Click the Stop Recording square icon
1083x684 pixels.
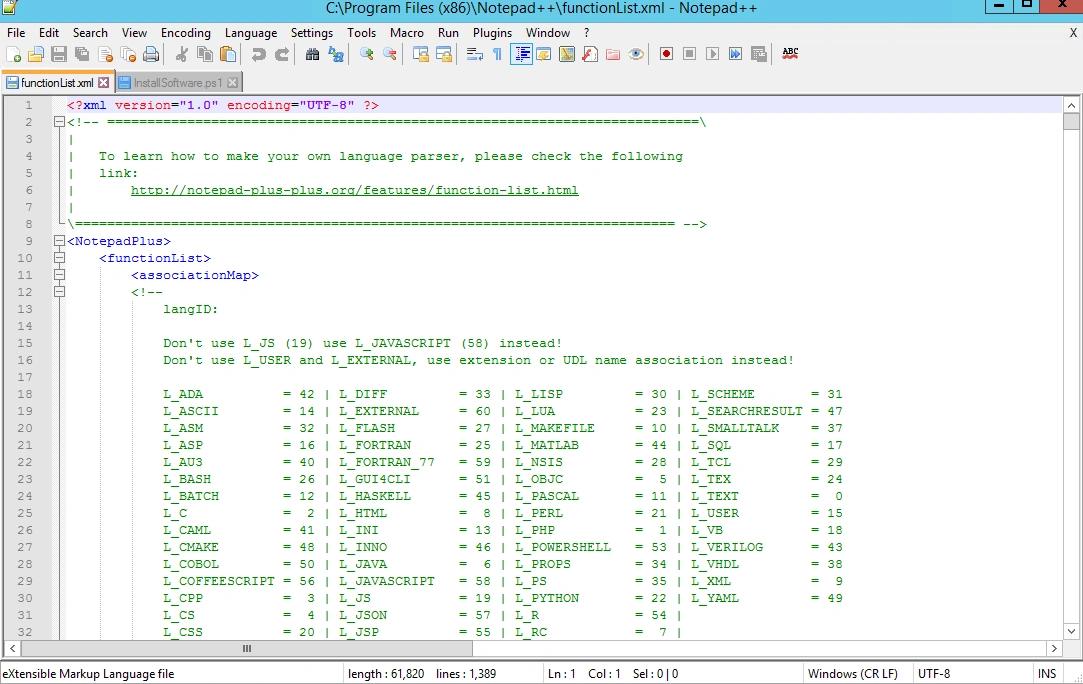[689, 54]
